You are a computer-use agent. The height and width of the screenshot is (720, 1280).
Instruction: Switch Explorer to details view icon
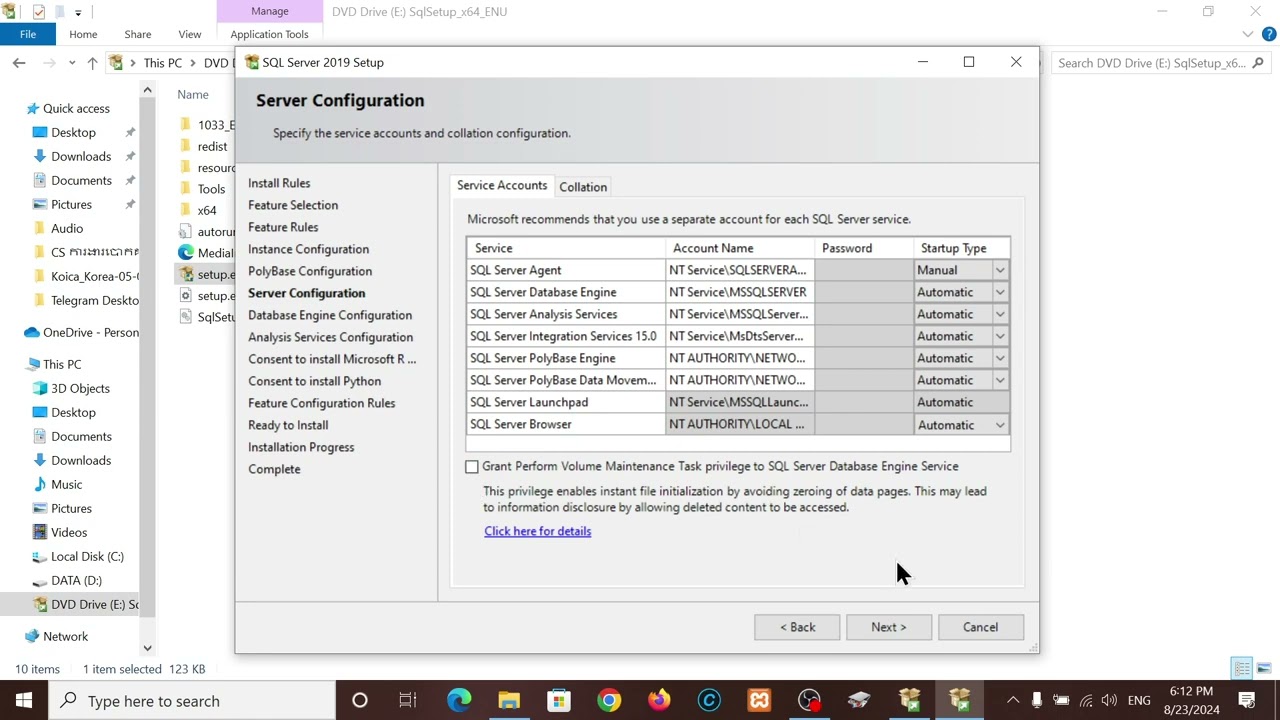point(1242,668)
